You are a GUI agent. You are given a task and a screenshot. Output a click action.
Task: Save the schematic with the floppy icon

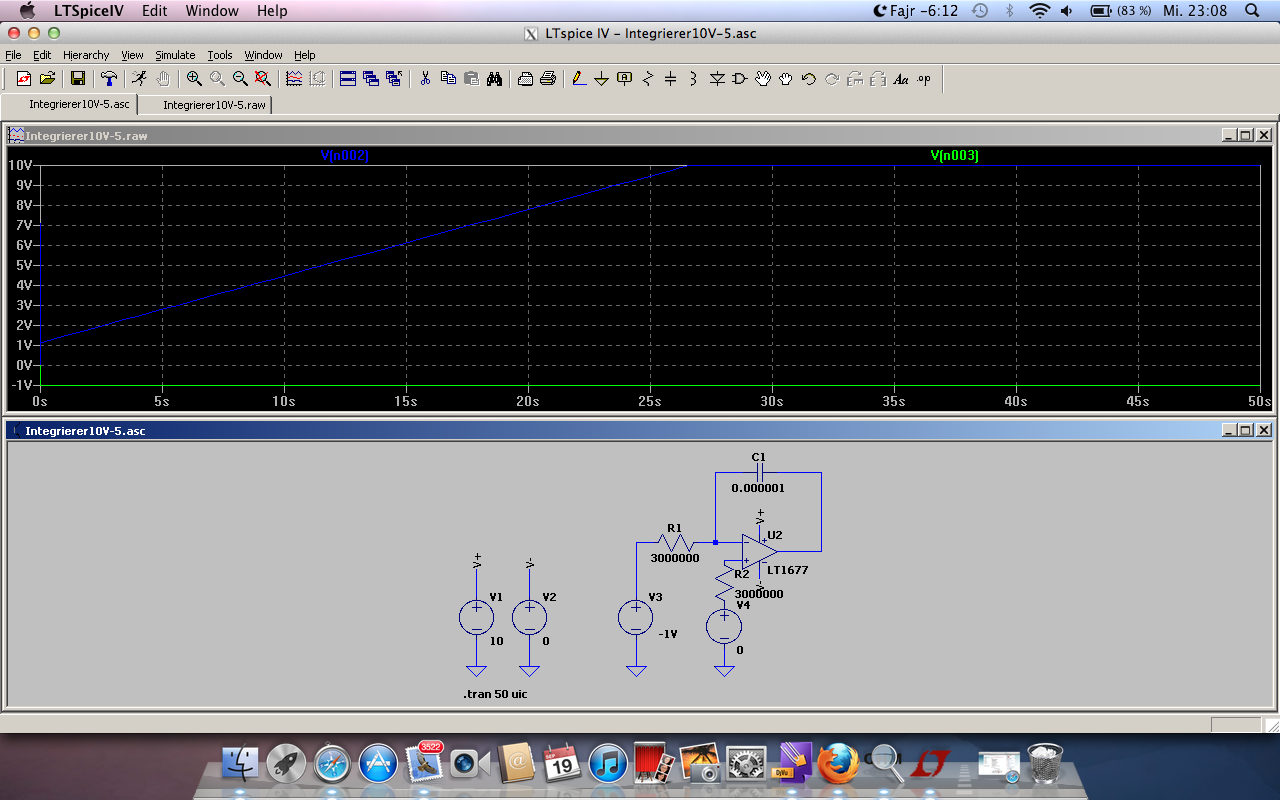(77, 79)
